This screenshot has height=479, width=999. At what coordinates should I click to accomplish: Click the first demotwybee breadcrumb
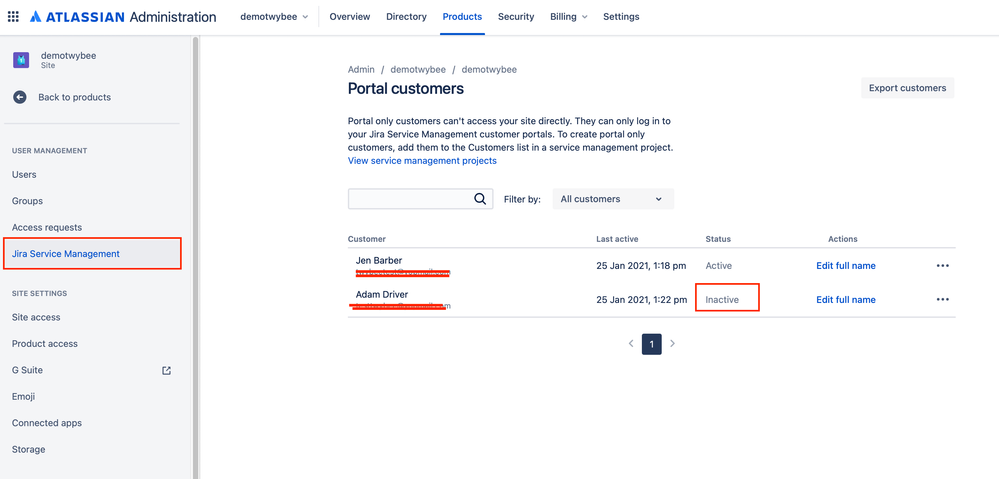418,69
